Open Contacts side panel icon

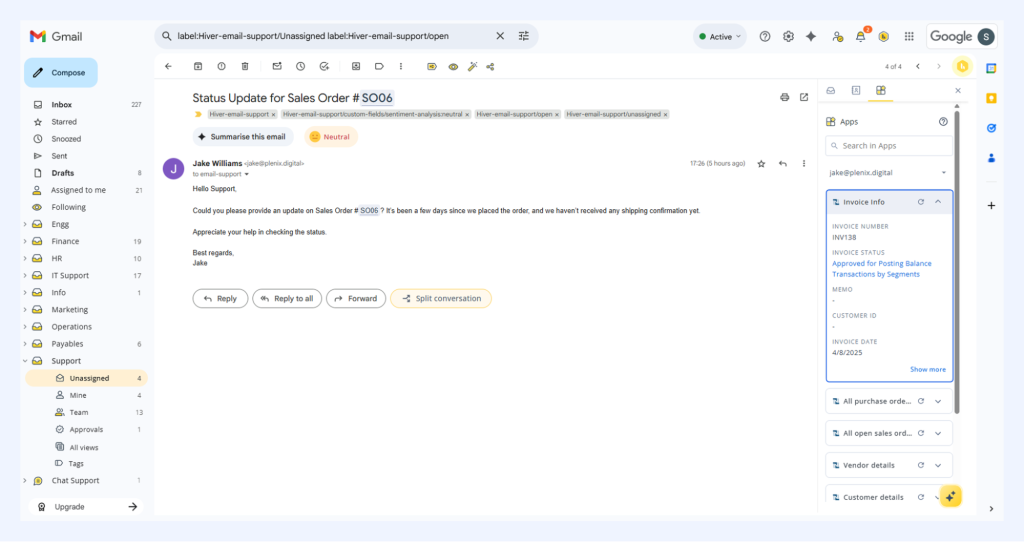click(x=991, y=158)
